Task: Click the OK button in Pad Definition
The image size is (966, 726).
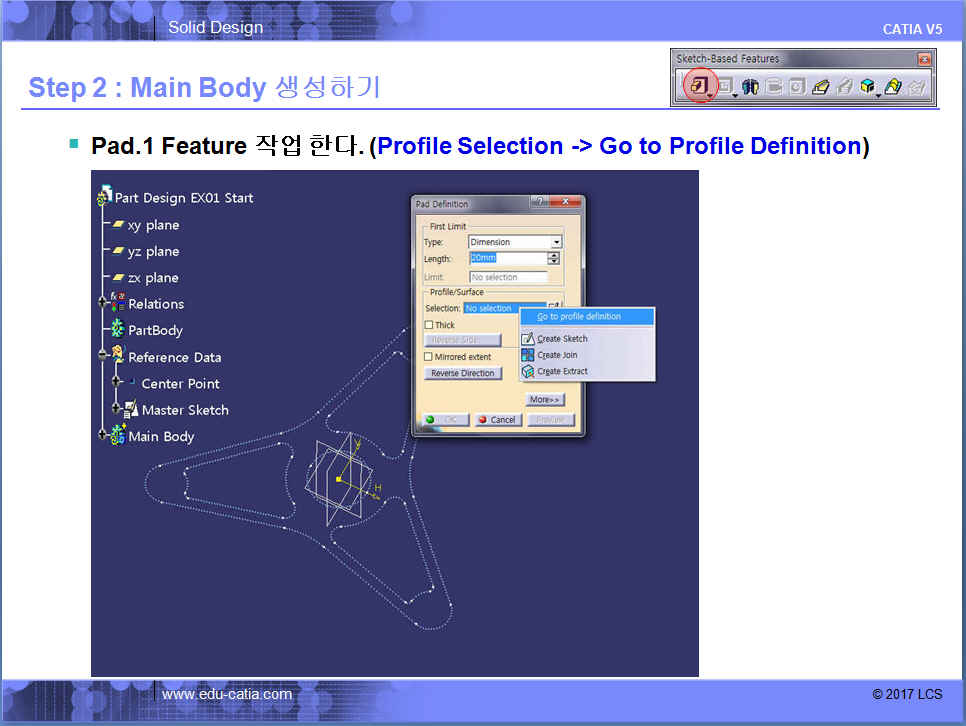Action: point(445,420)
